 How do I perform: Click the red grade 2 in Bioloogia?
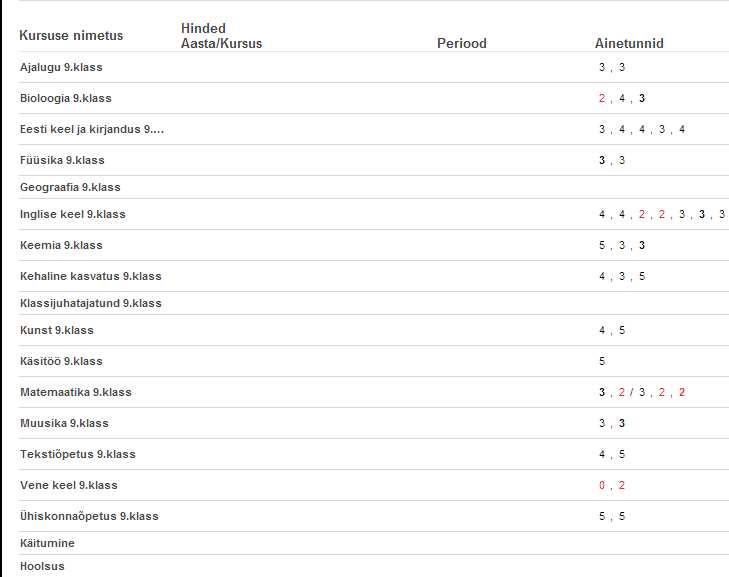(602, 99)
